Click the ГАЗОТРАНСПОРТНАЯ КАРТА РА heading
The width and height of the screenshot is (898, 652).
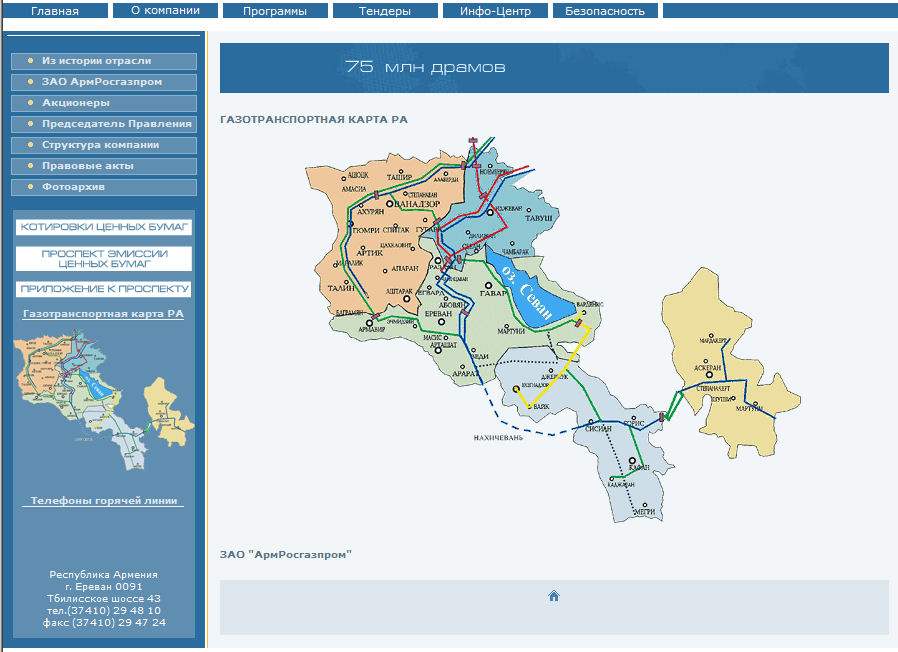point(314,120)
